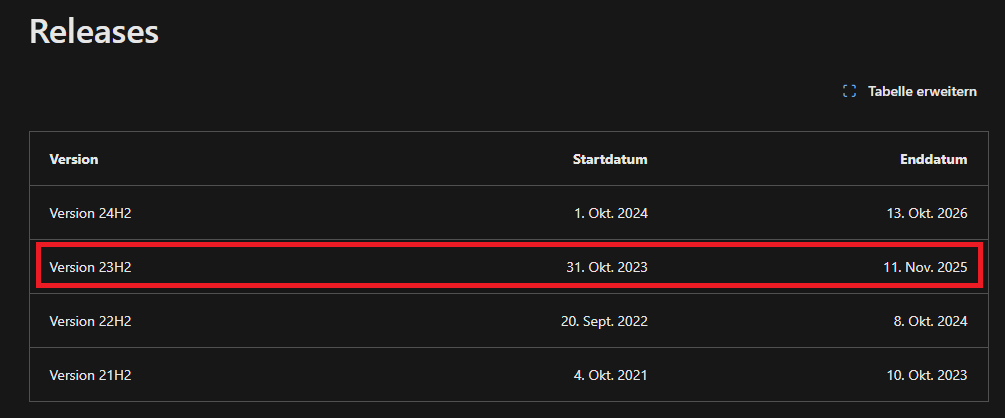The image size is (1005, 418).
Task: Click the end date 8. Okt. 2024
Action: pos(931,321)
